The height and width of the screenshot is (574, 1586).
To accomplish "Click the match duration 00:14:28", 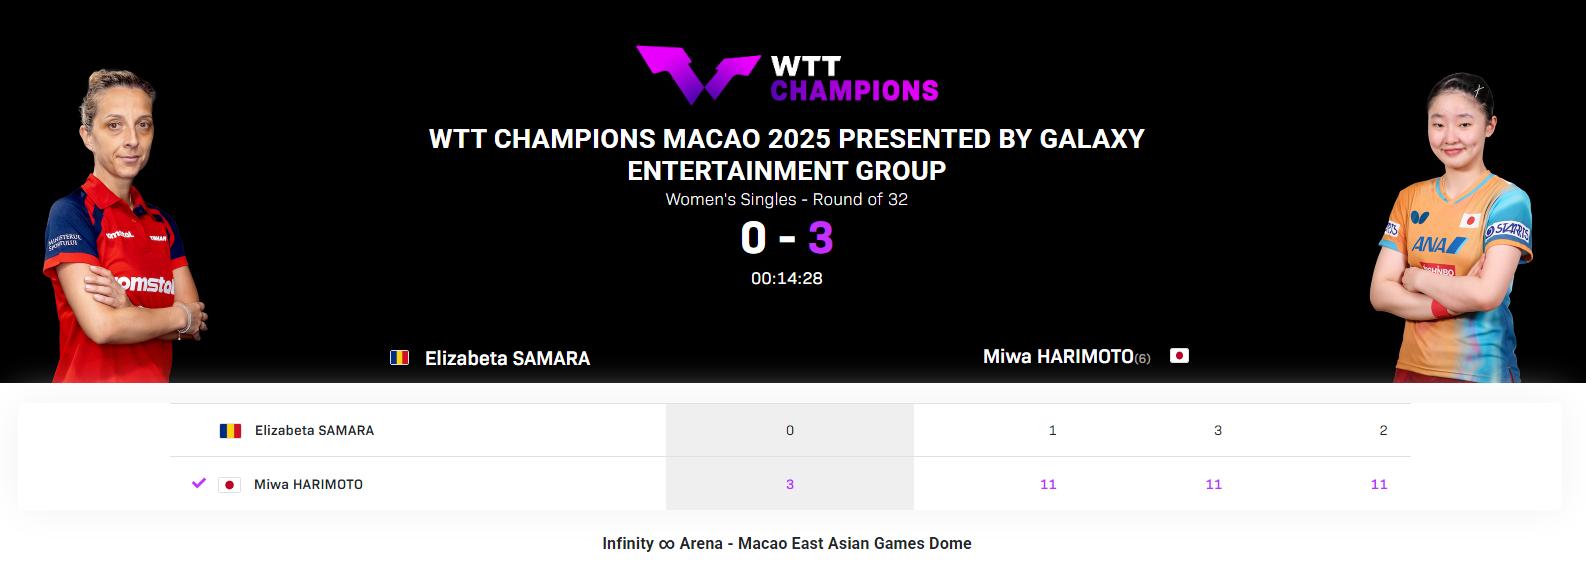I will pos(786,278).
